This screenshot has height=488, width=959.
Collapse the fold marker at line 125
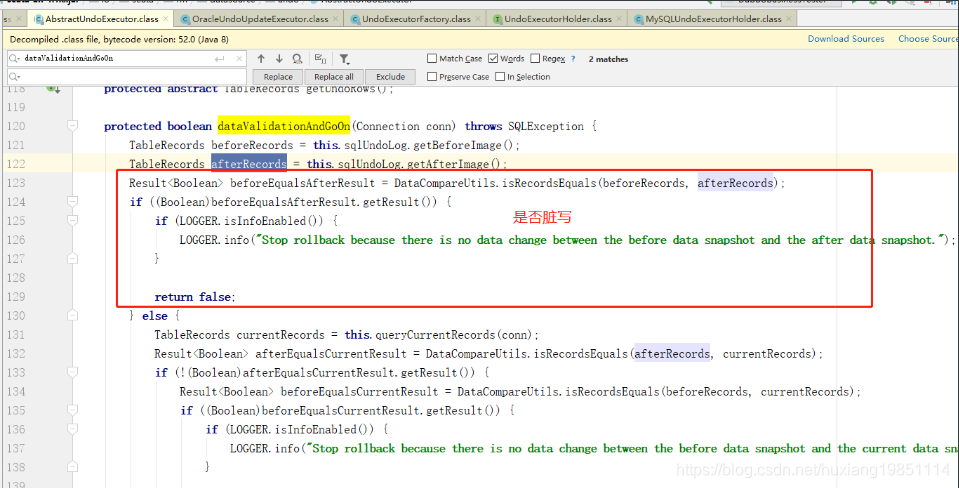[x=73, y=220]
